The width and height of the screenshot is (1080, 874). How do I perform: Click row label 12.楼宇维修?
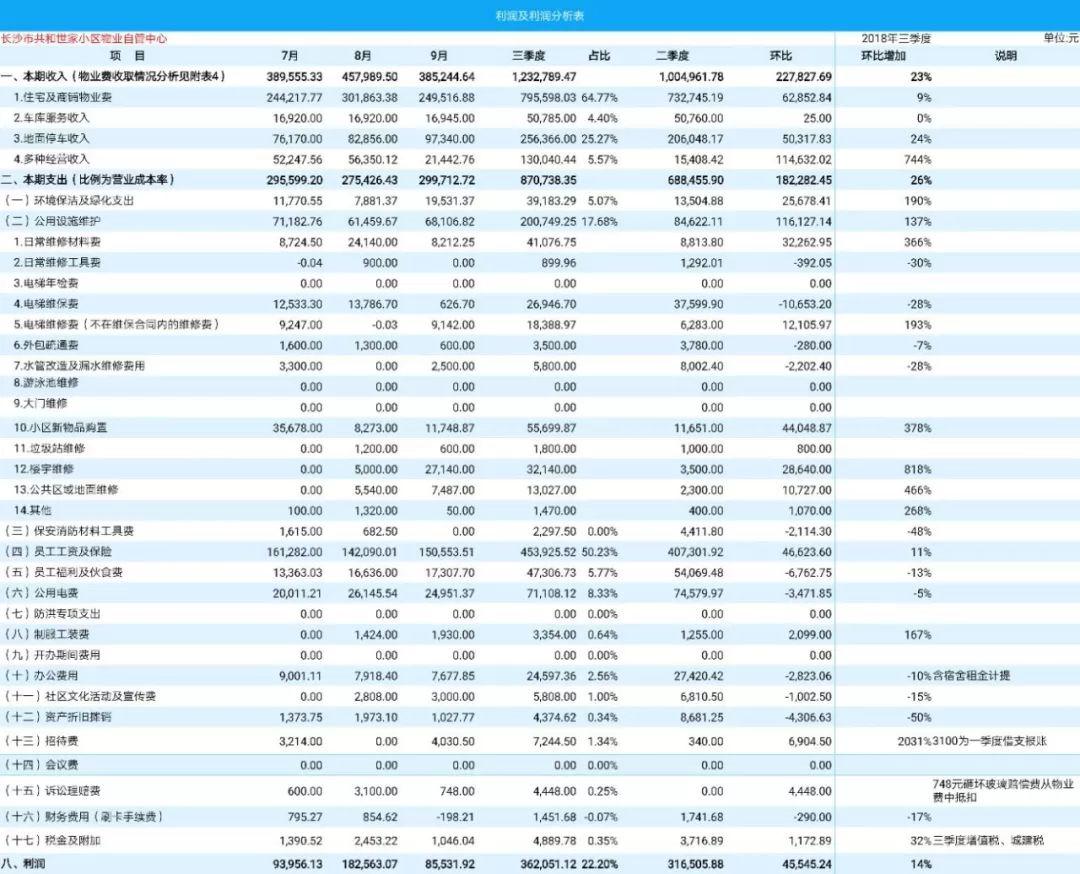44,469
